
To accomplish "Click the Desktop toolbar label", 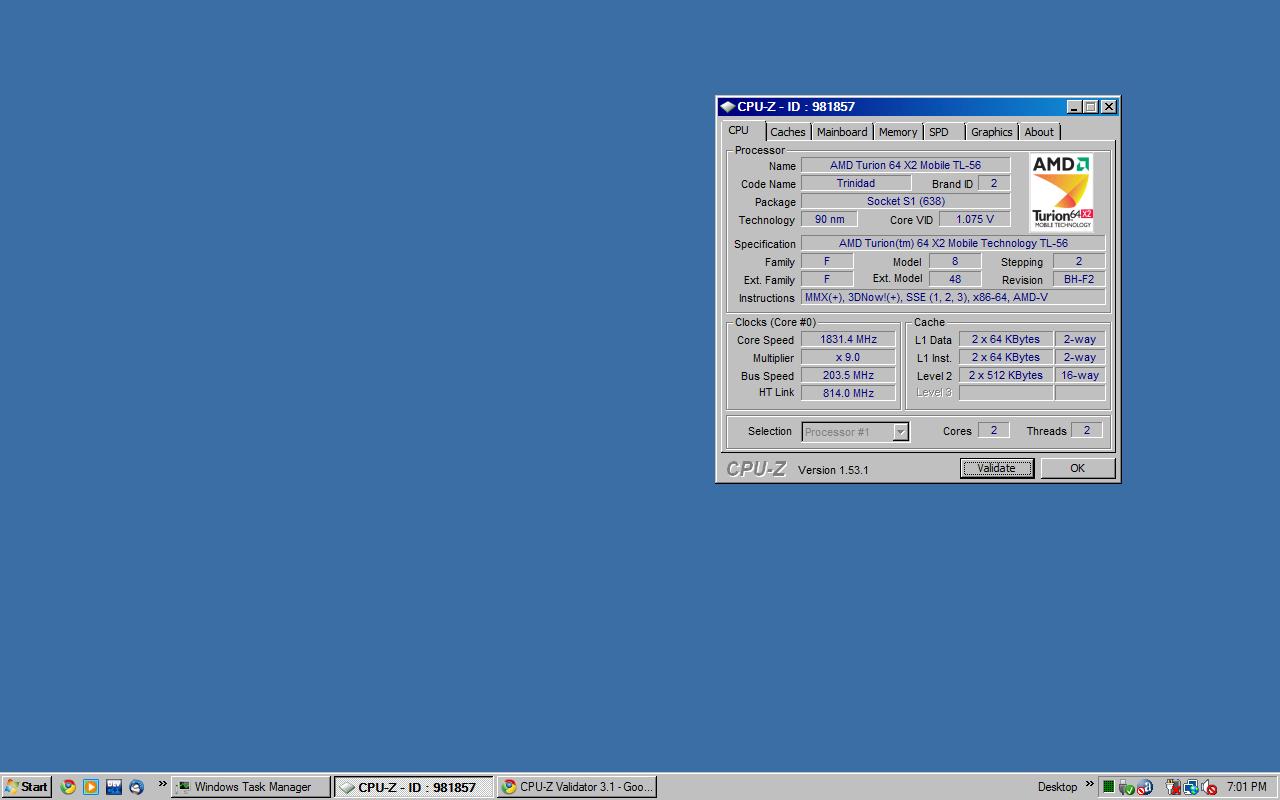I will 1057,787.
